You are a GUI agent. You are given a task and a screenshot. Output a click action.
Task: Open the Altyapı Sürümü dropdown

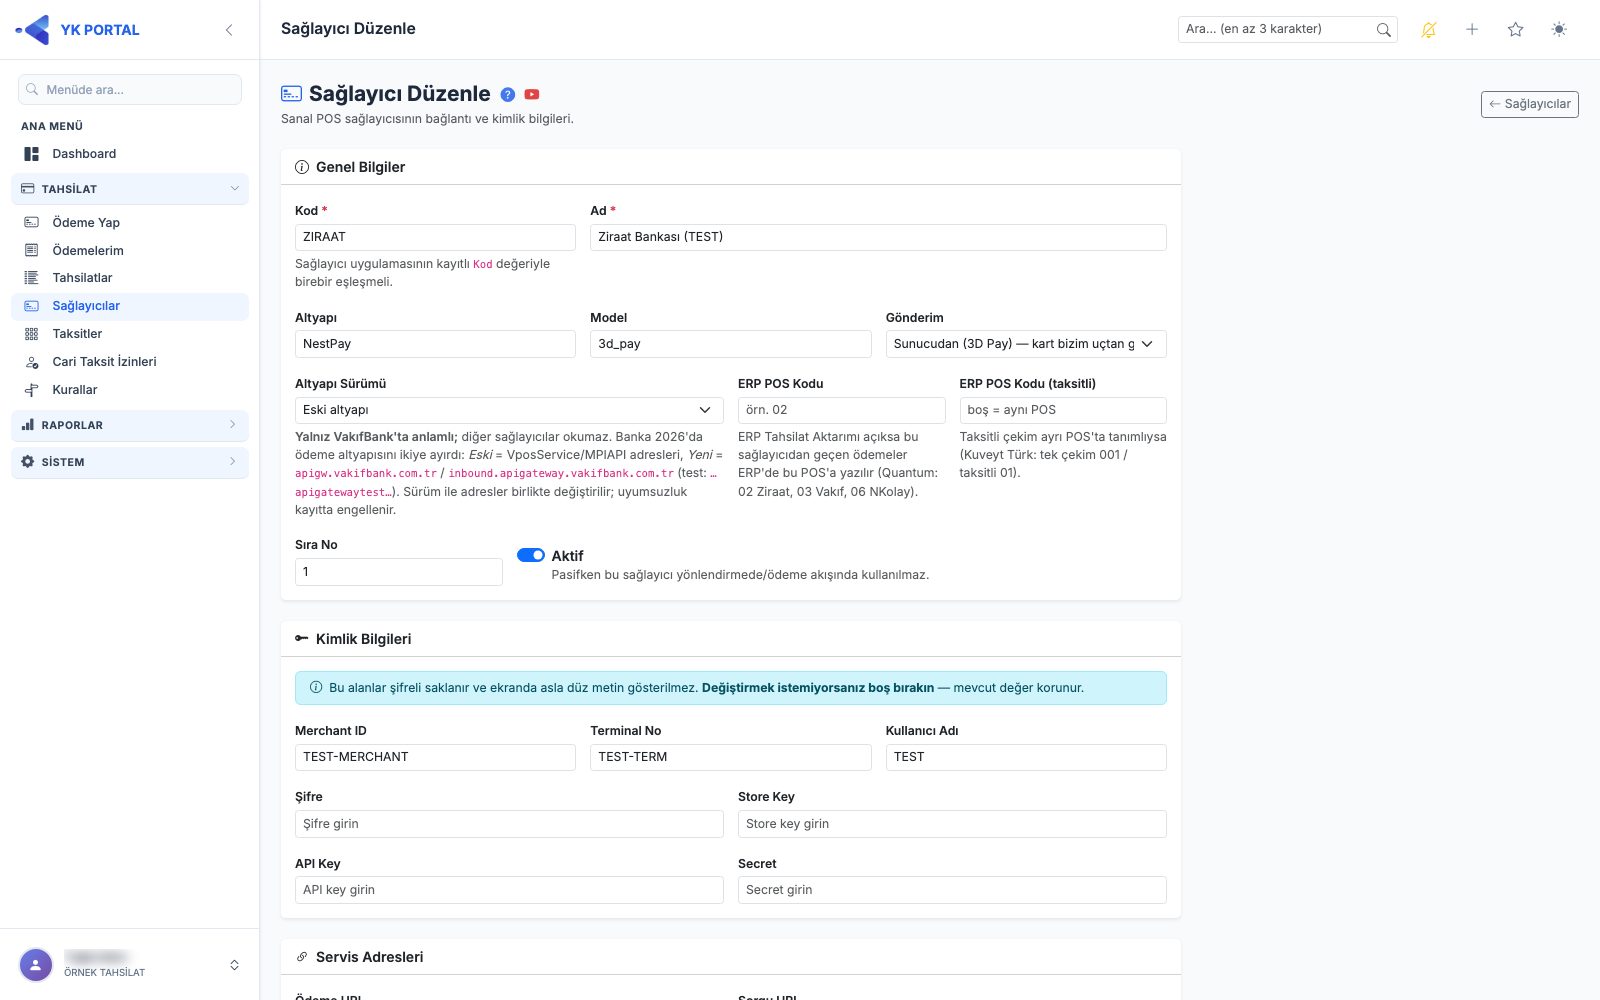click(509, 410)
